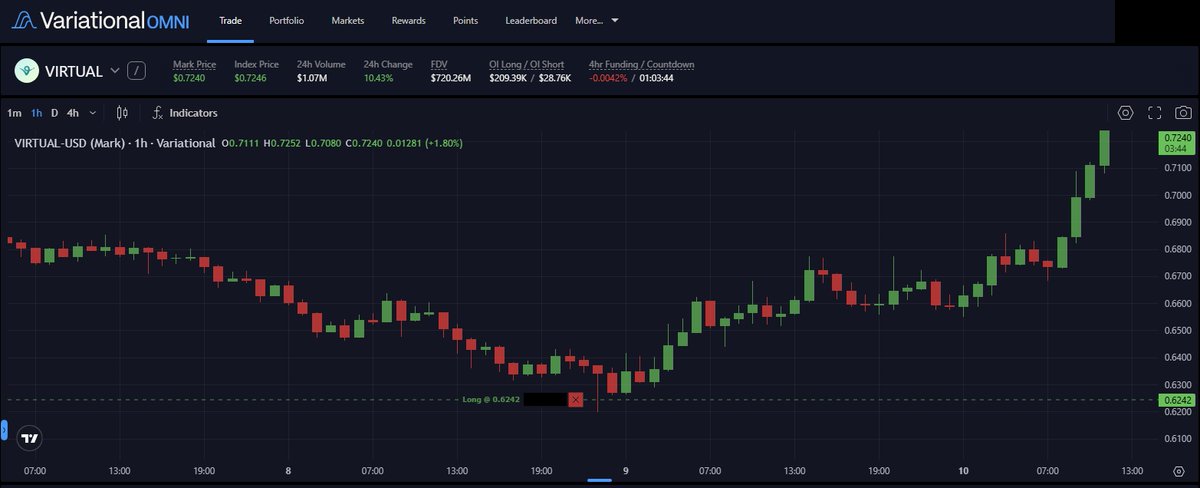The height and width of the screenshot is (488, 1200).
Task: Select the 1h timeframe
Action: pos(36,113)
